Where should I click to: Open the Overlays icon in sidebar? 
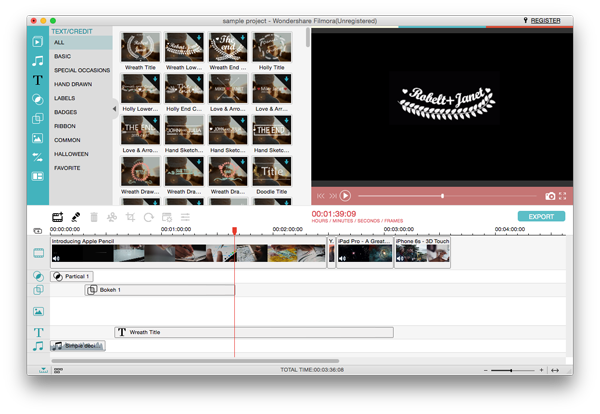click(x=38, y=119)
